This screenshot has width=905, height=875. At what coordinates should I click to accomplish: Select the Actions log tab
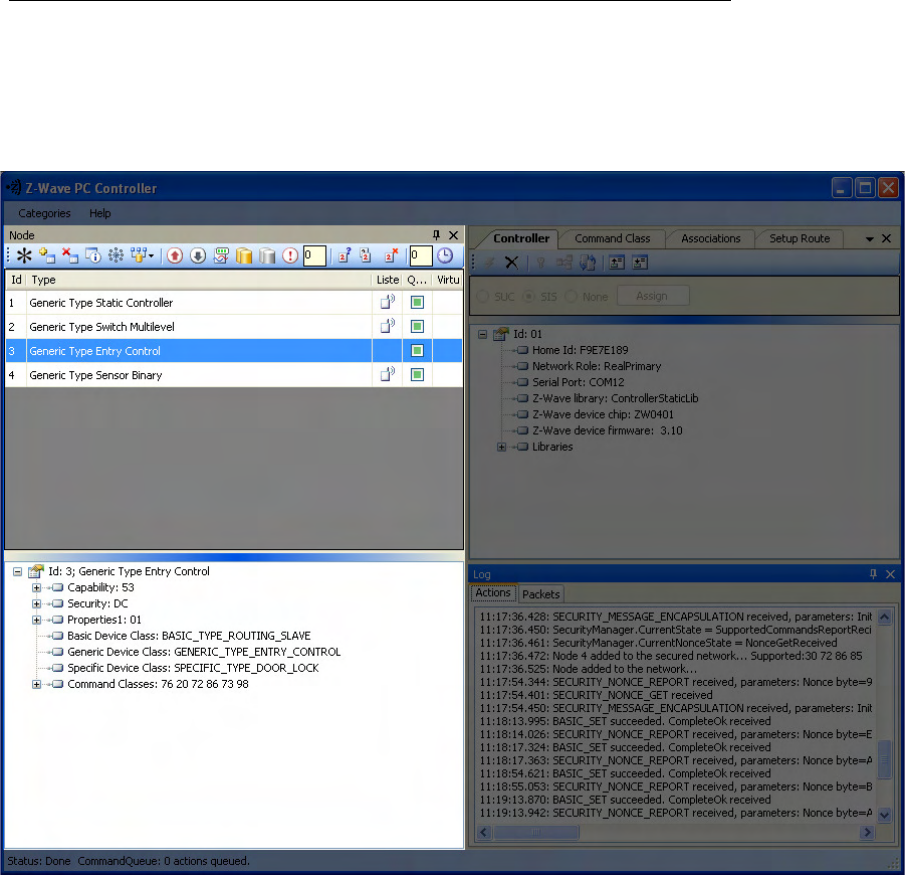point(493,593)
